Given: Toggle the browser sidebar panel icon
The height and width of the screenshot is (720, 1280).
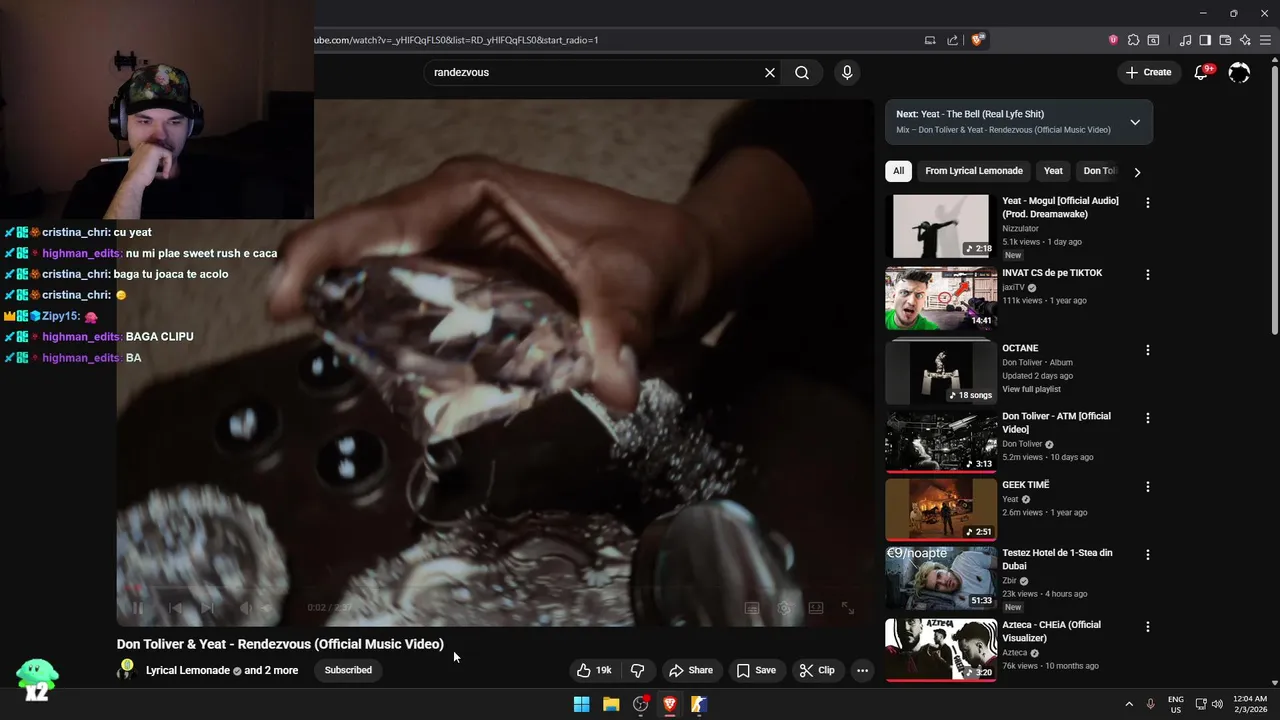Looking at the screenshot, I should [x=1205, y=40].
